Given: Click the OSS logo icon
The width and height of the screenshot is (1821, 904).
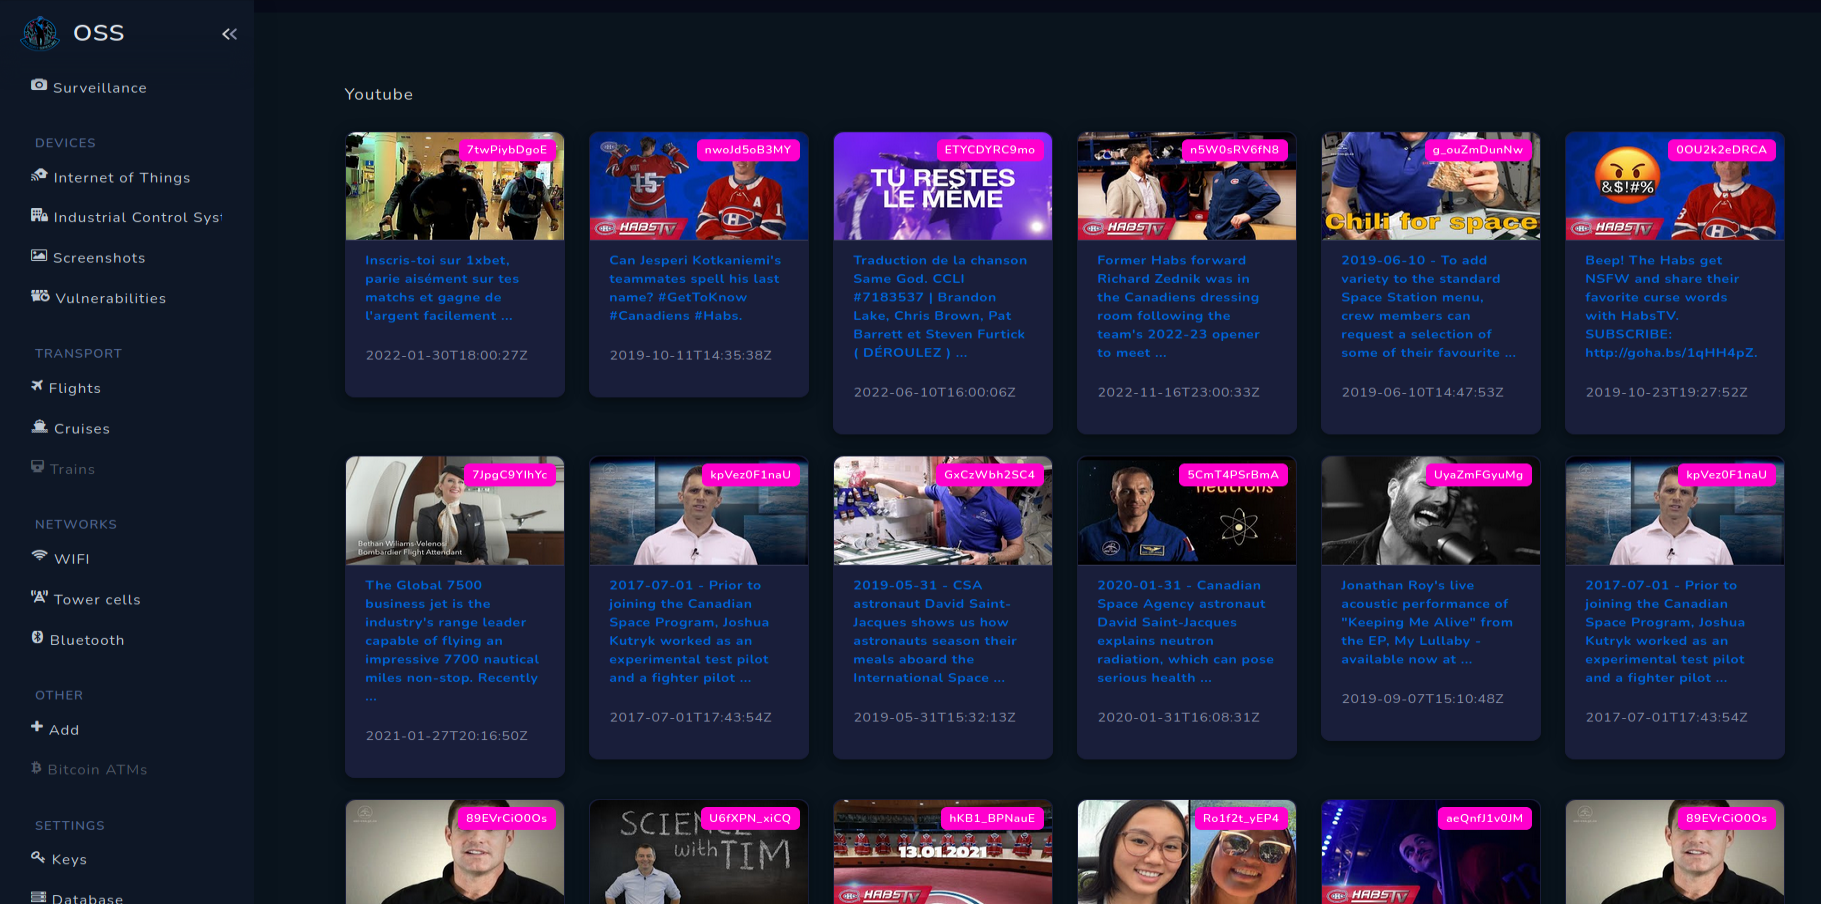Looking at the screenshot, I should point(40,33).
